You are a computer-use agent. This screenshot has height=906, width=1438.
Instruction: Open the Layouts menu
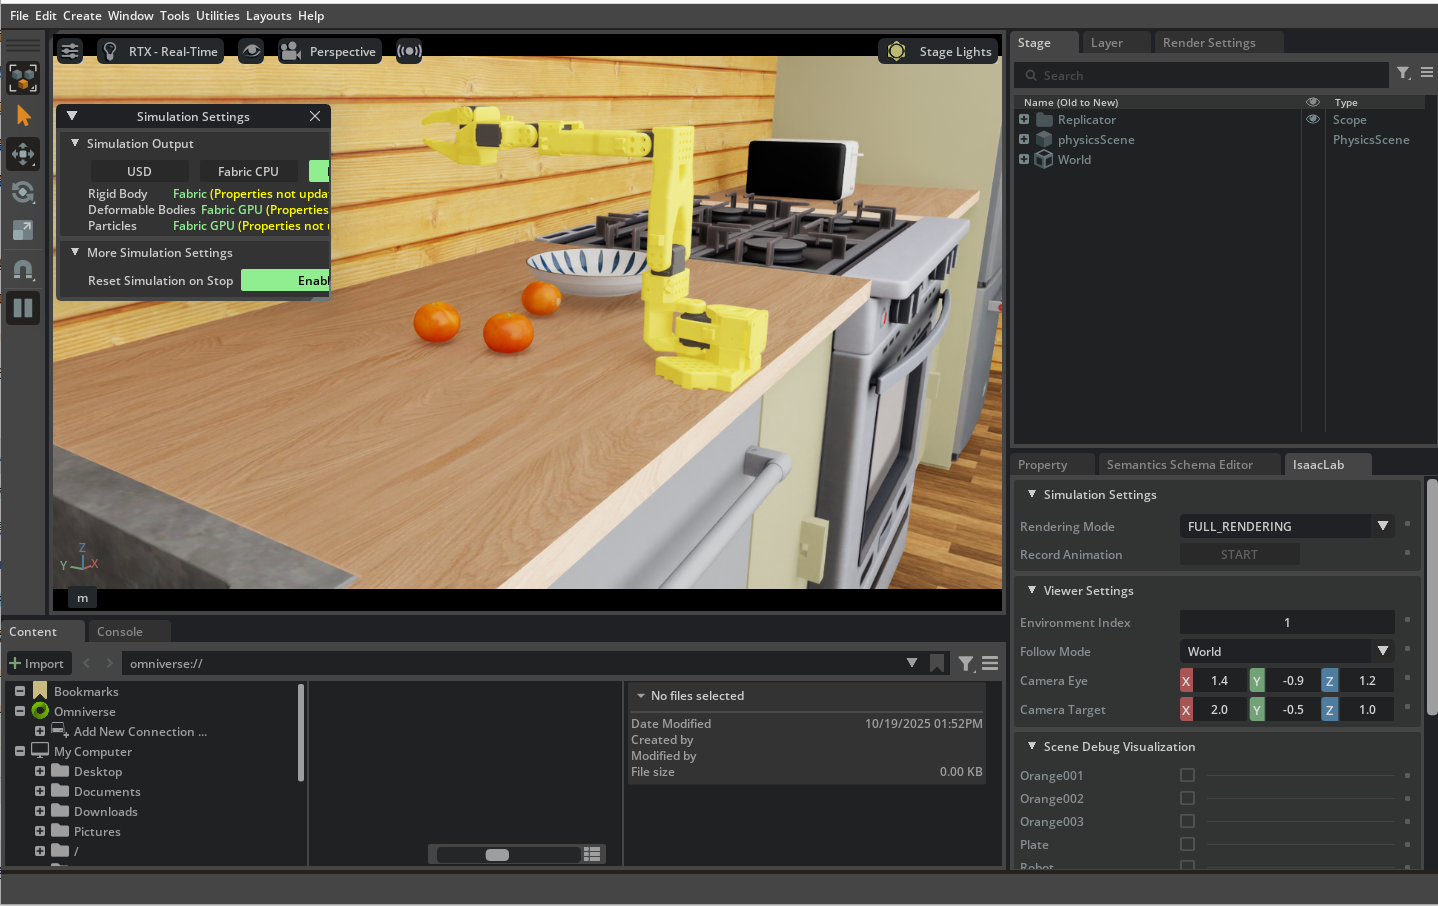coord(269,16)
